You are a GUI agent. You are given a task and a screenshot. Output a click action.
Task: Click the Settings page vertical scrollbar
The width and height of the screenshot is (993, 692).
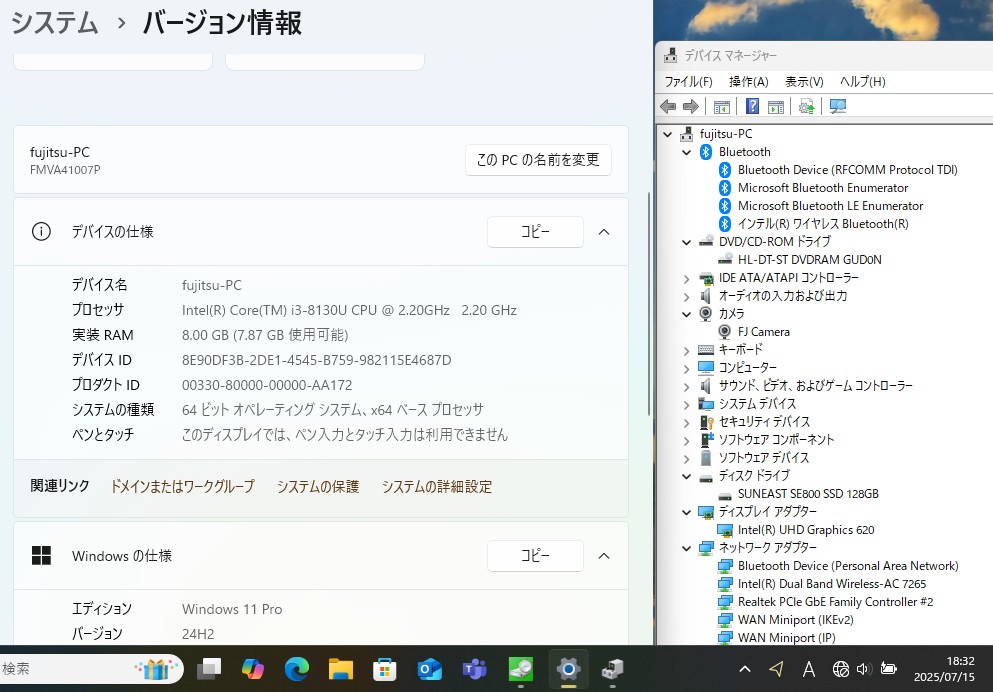click(x=648, y=304)
